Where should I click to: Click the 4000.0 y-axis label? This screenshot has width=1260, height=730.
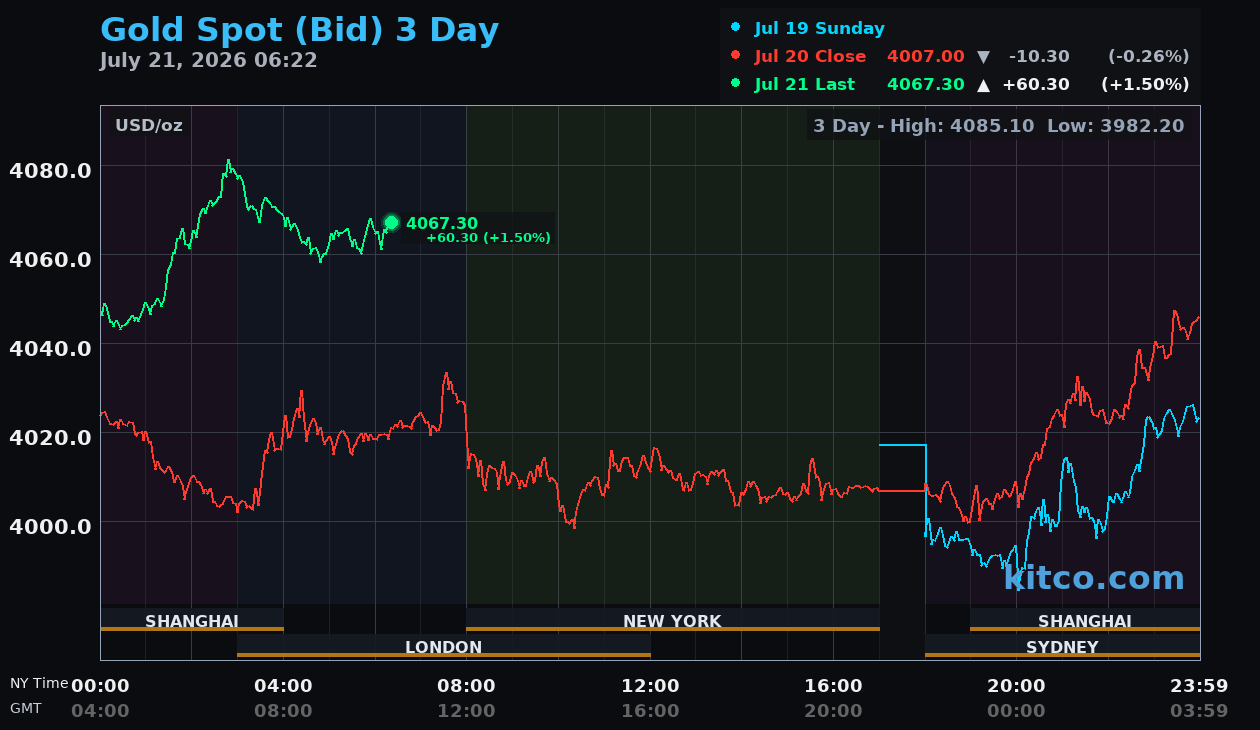click(50, 526)
